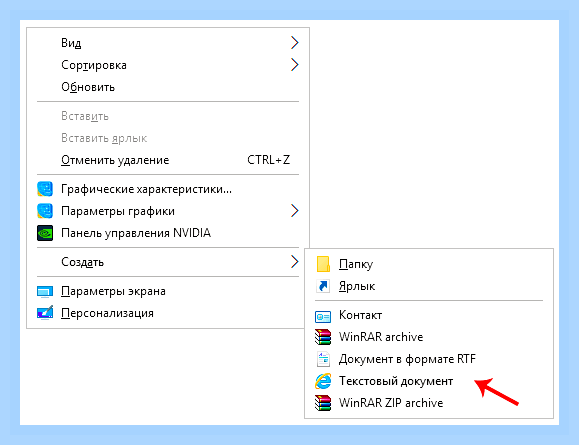Click the CTRL+Z shortcut text
Image resolution: width=579 pixels, height=445 pixels.
[268, 160]
